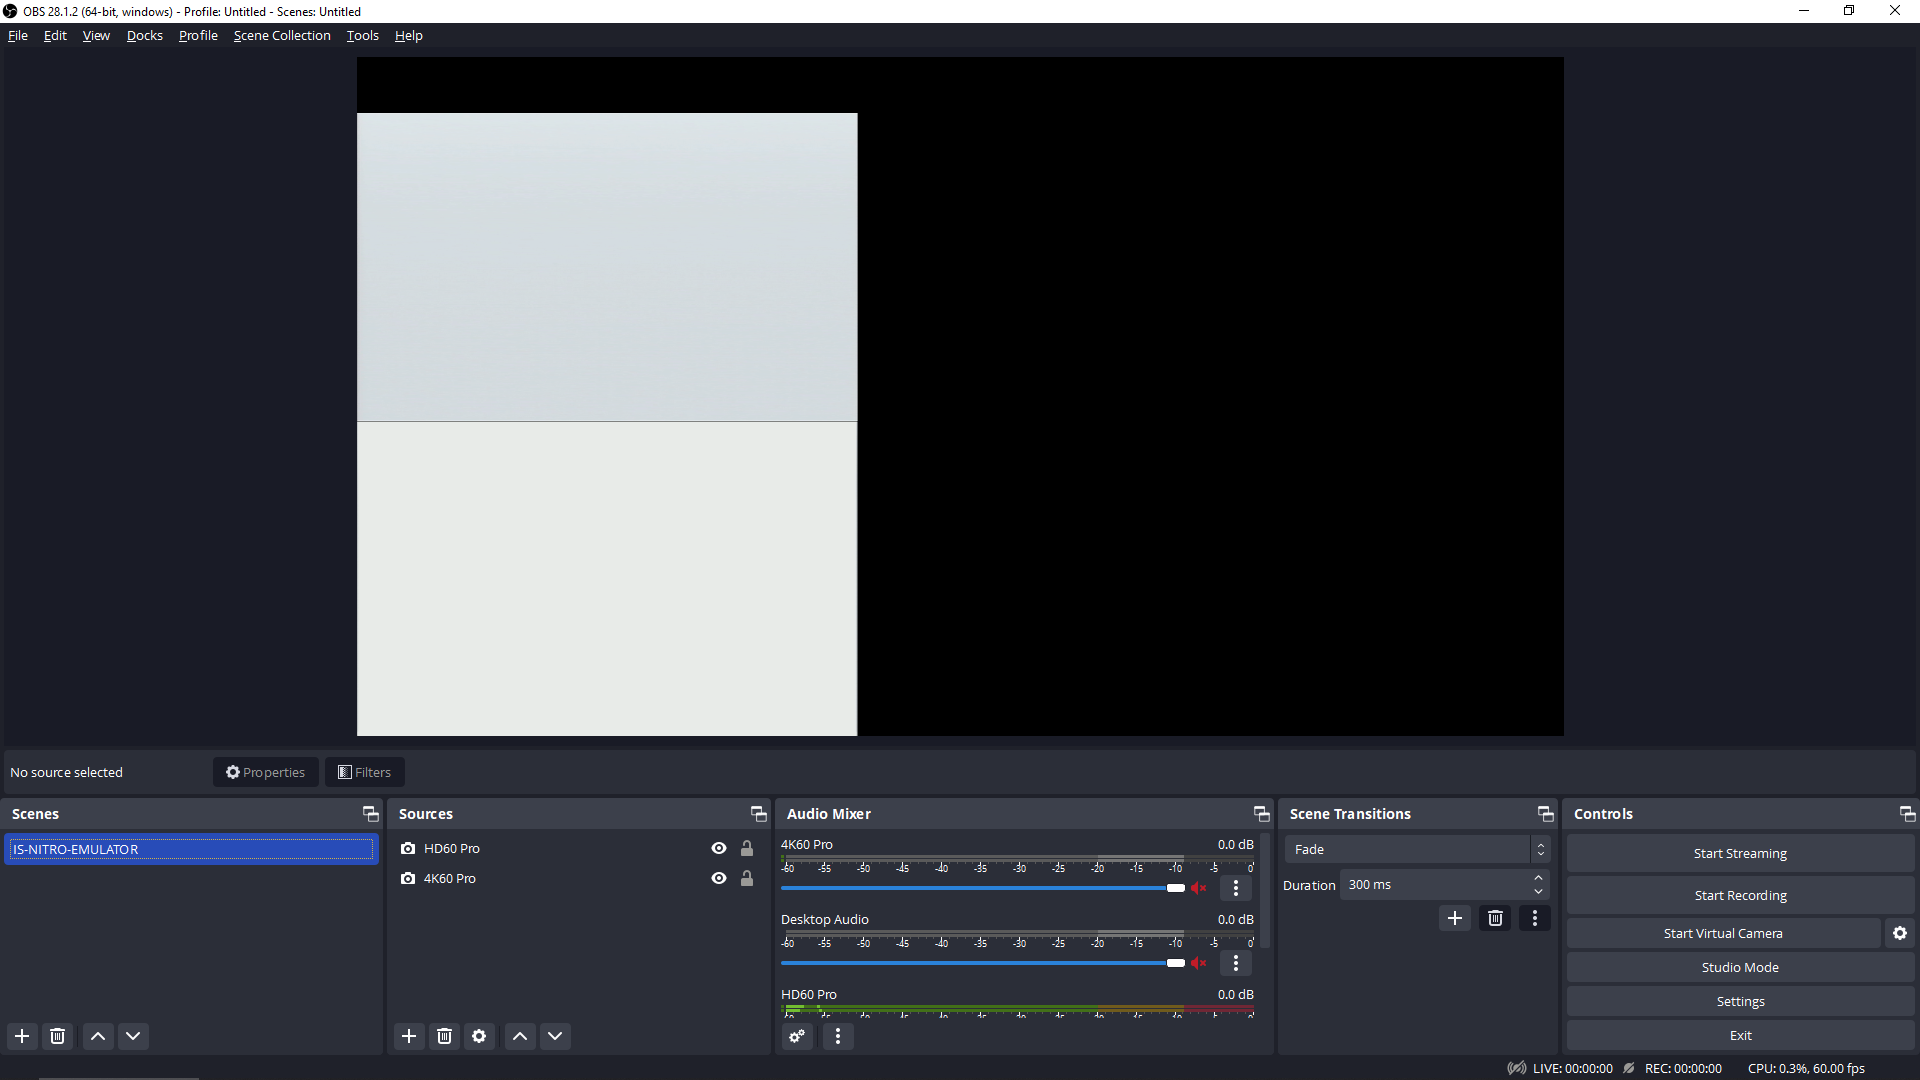Click Audio Mixer vertical scrollbar
The image size is (1920, 1080).
tap(1265, 892)
